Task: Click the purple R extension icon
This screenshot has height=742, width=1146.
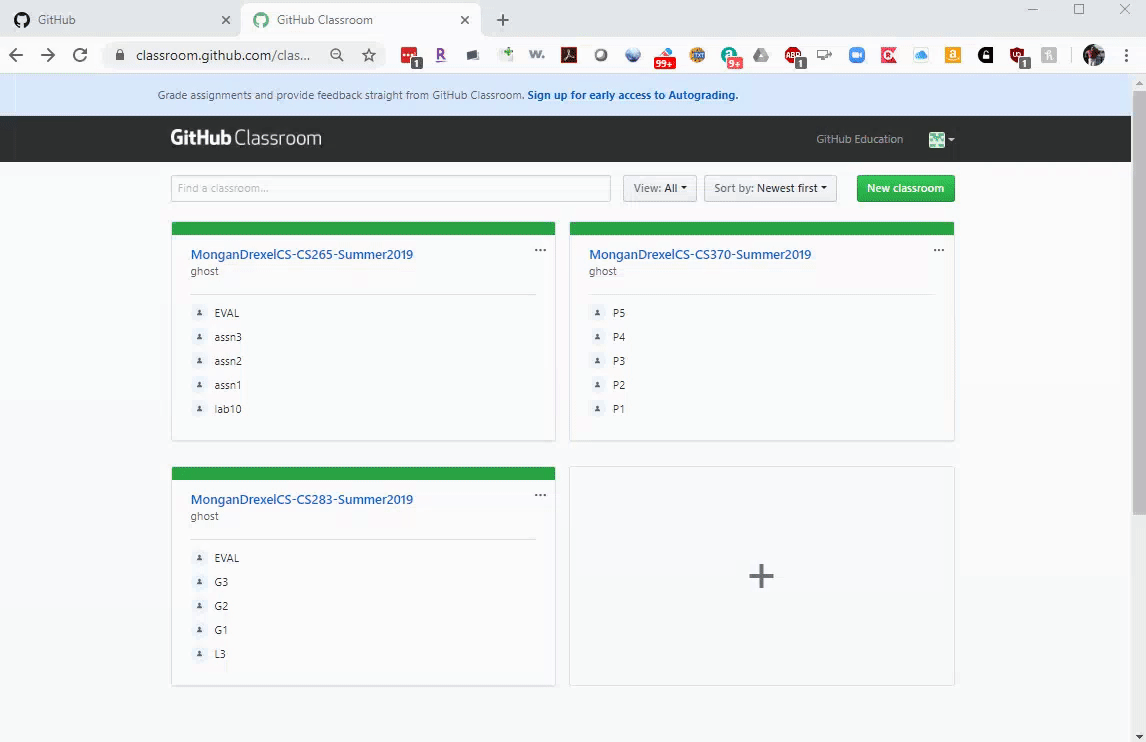Action: click(441, 55)
